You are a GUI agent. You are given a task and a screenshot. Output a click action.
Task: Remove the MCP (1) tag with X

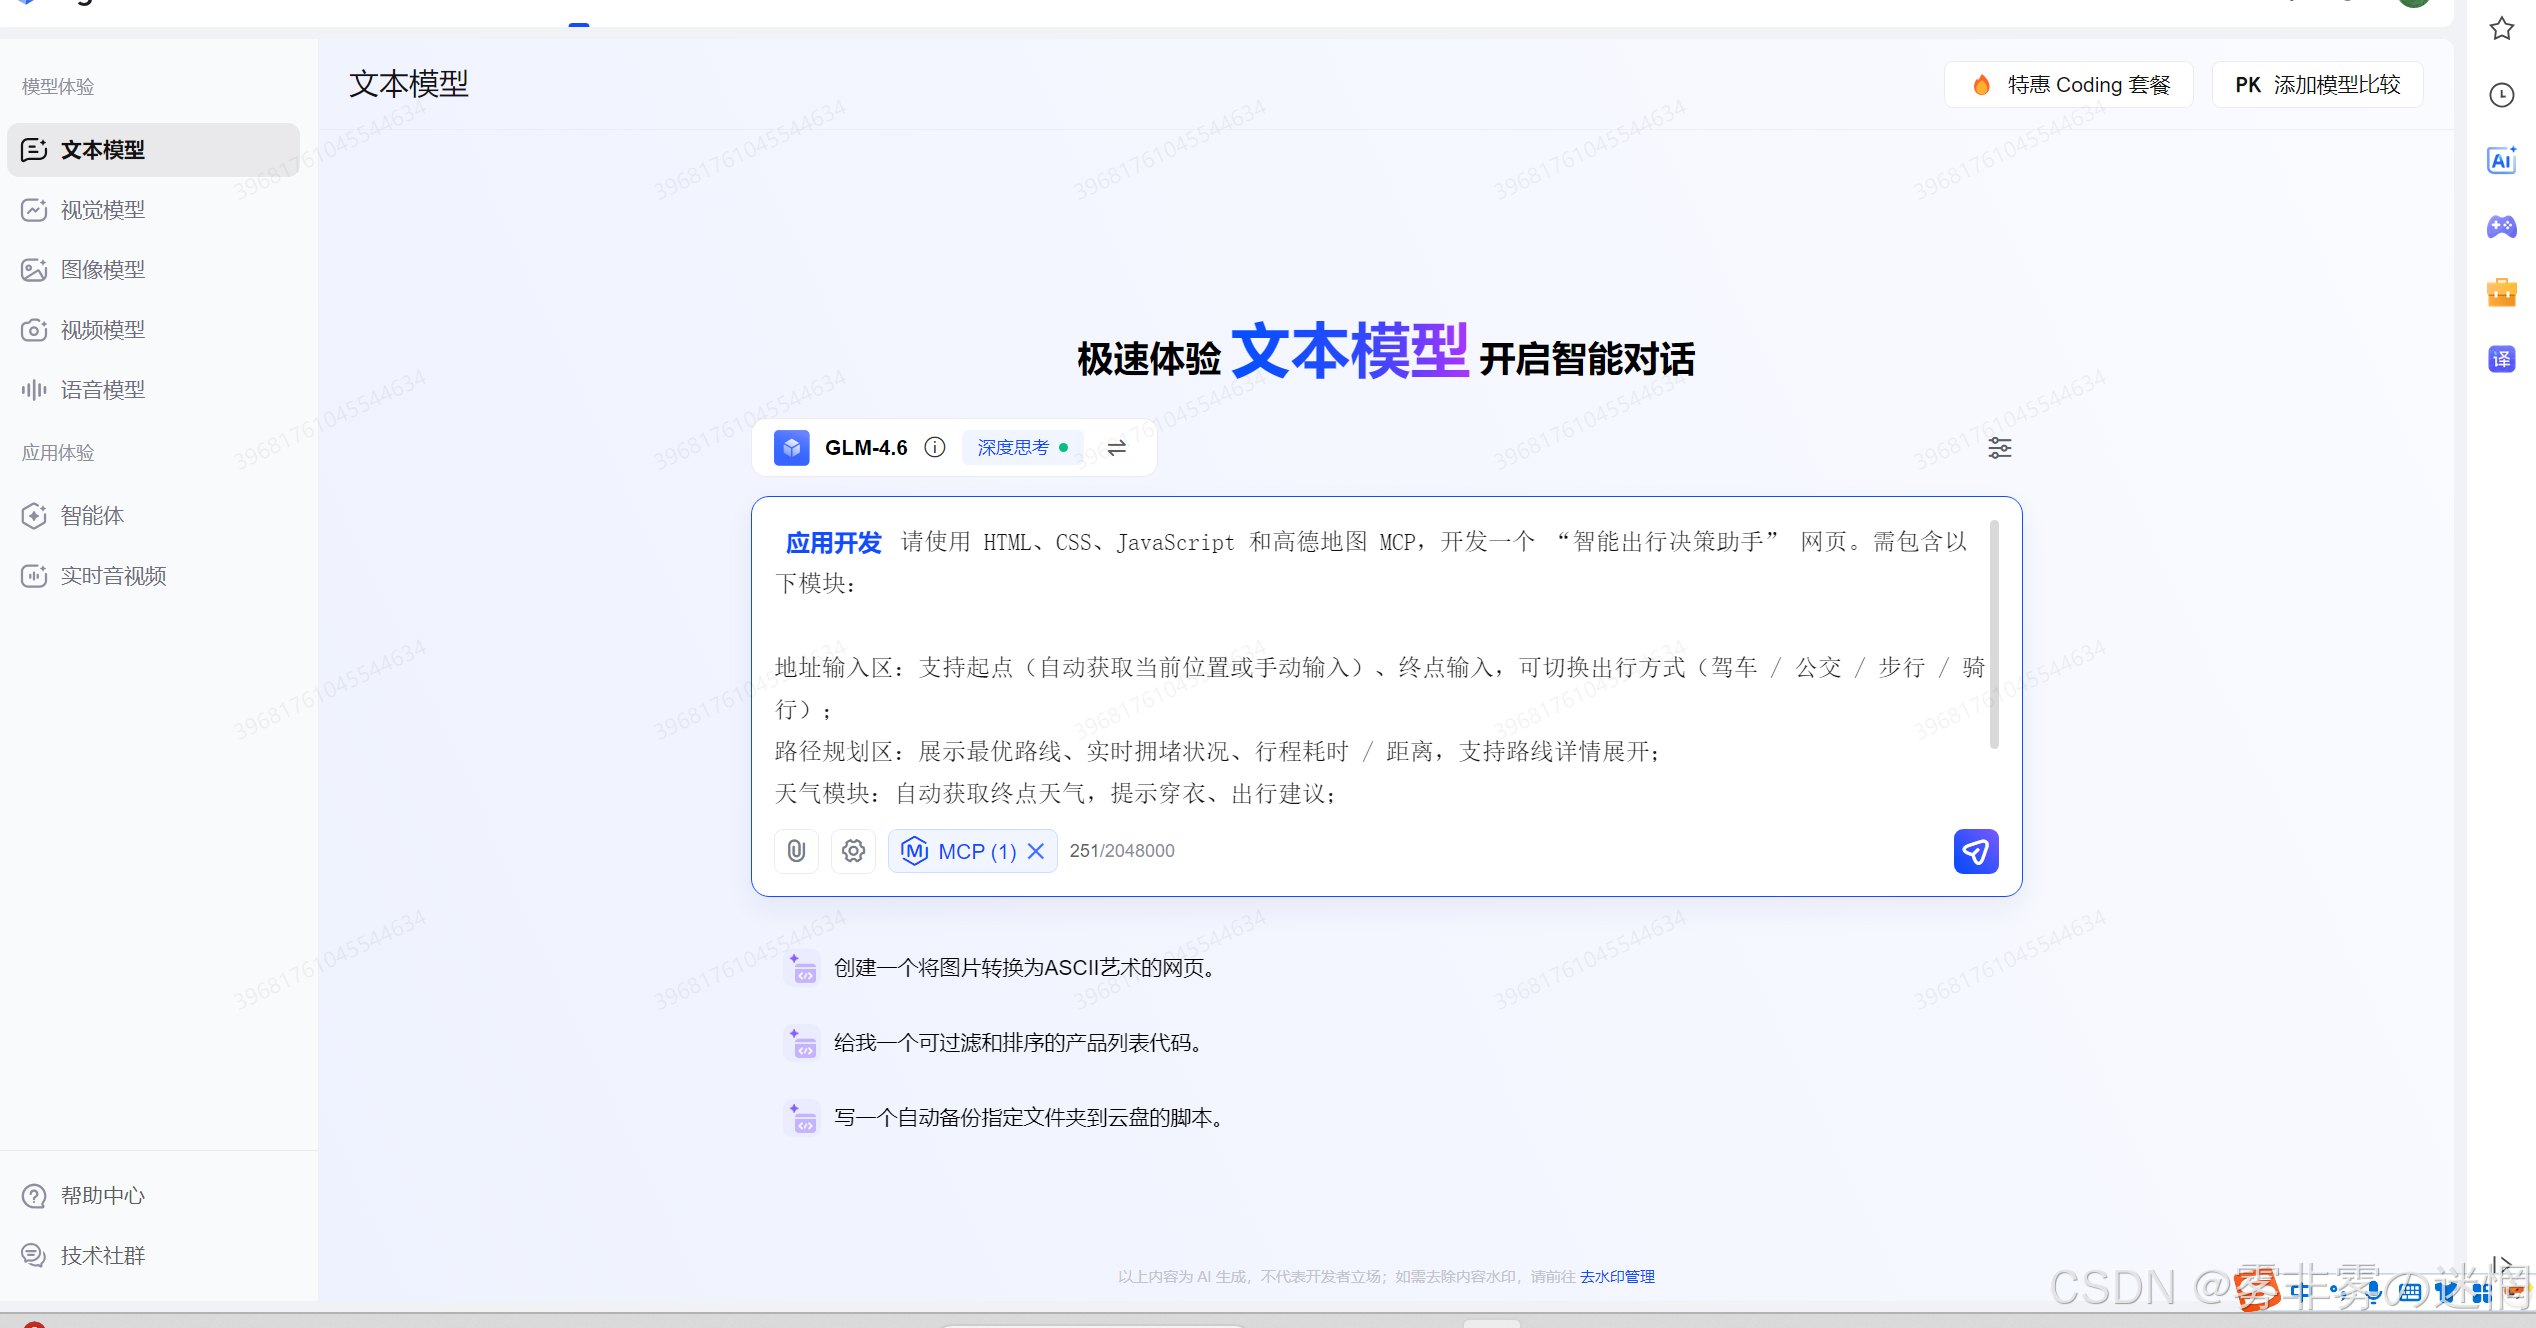(x=1036, y=851)
